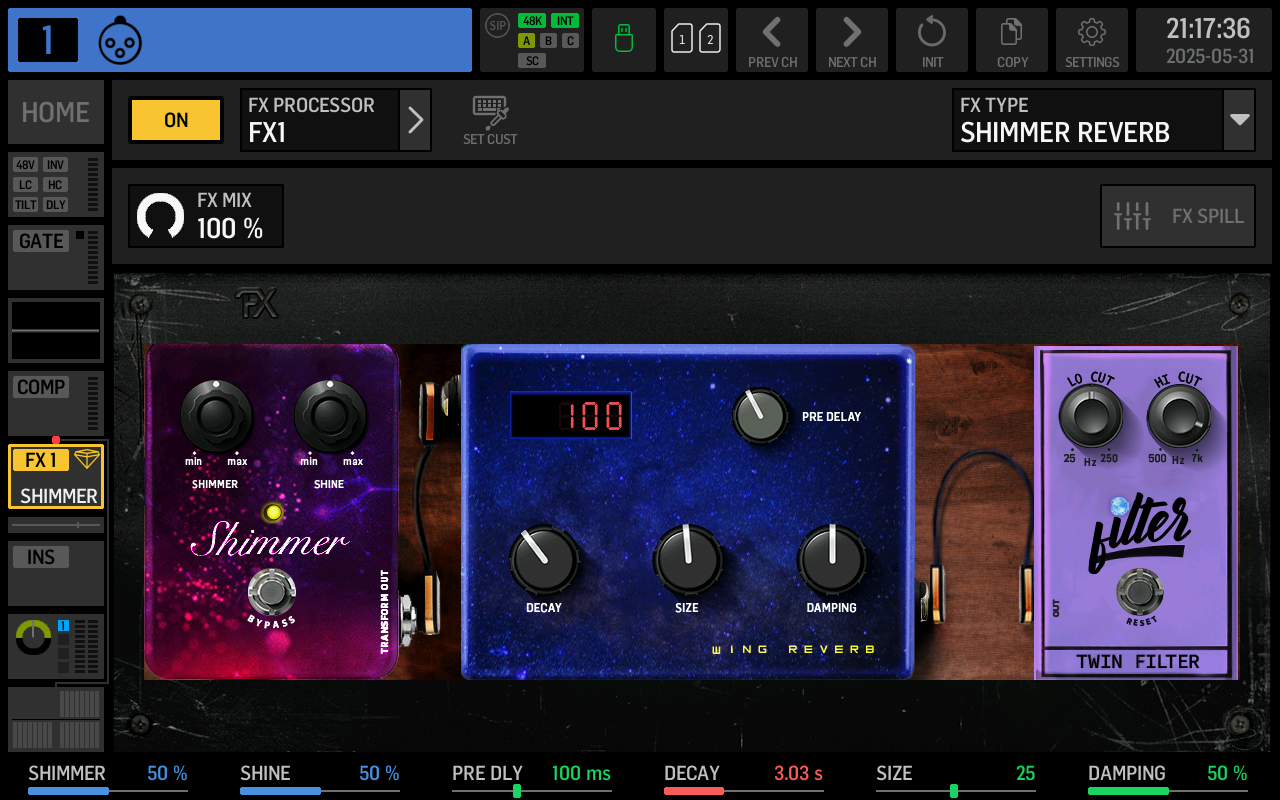This screenshot has width=1280, height=800.
Task: Click the INIT reset icon
Action: 931,39
